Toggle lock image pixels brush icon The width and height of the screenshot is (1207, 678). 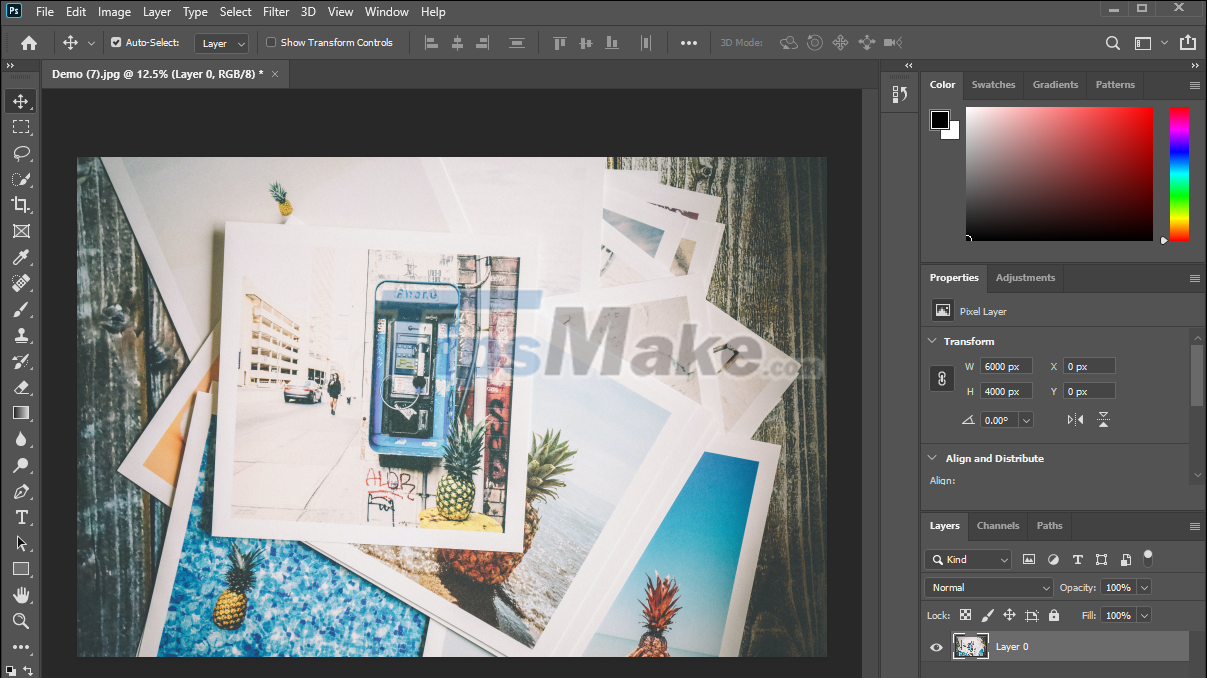(987, 615)
